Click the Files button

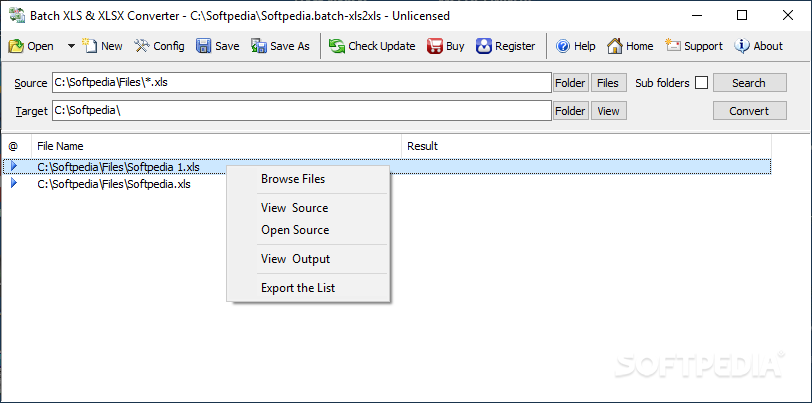click(x=608, y=83)
